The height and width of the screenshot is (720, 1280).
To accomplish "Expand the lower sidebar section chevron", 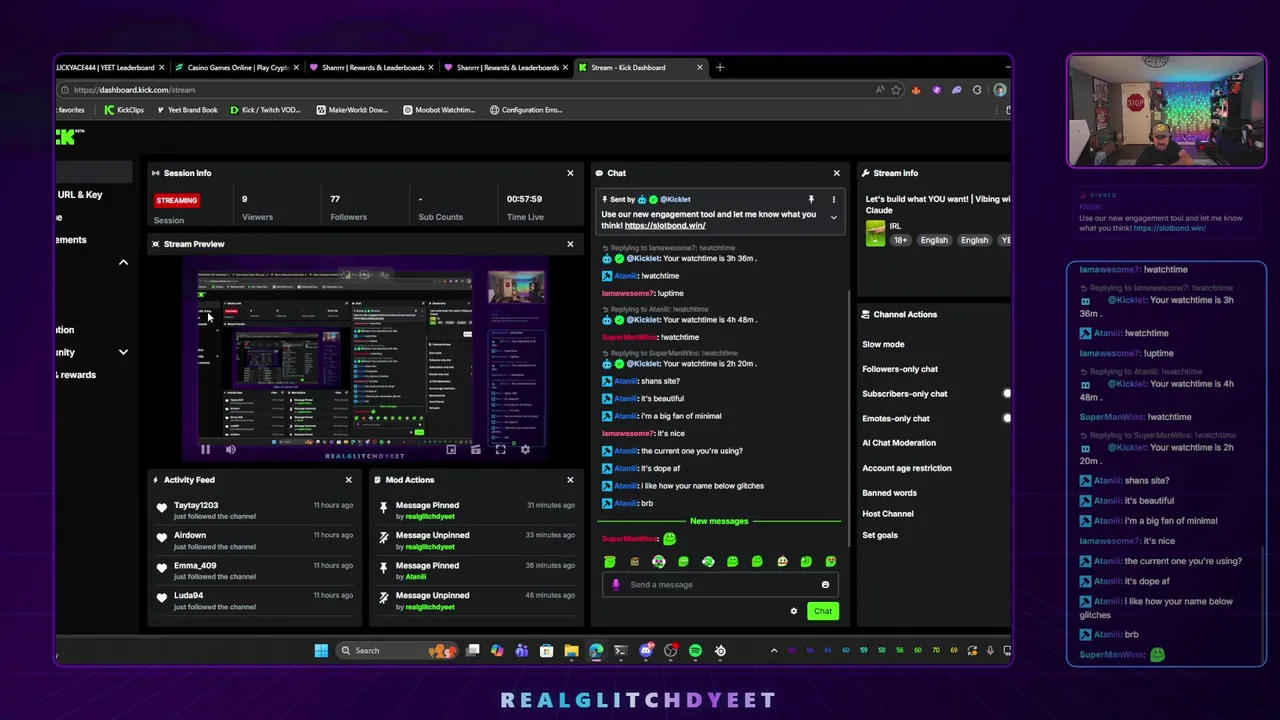I will (x=123, y=352).
